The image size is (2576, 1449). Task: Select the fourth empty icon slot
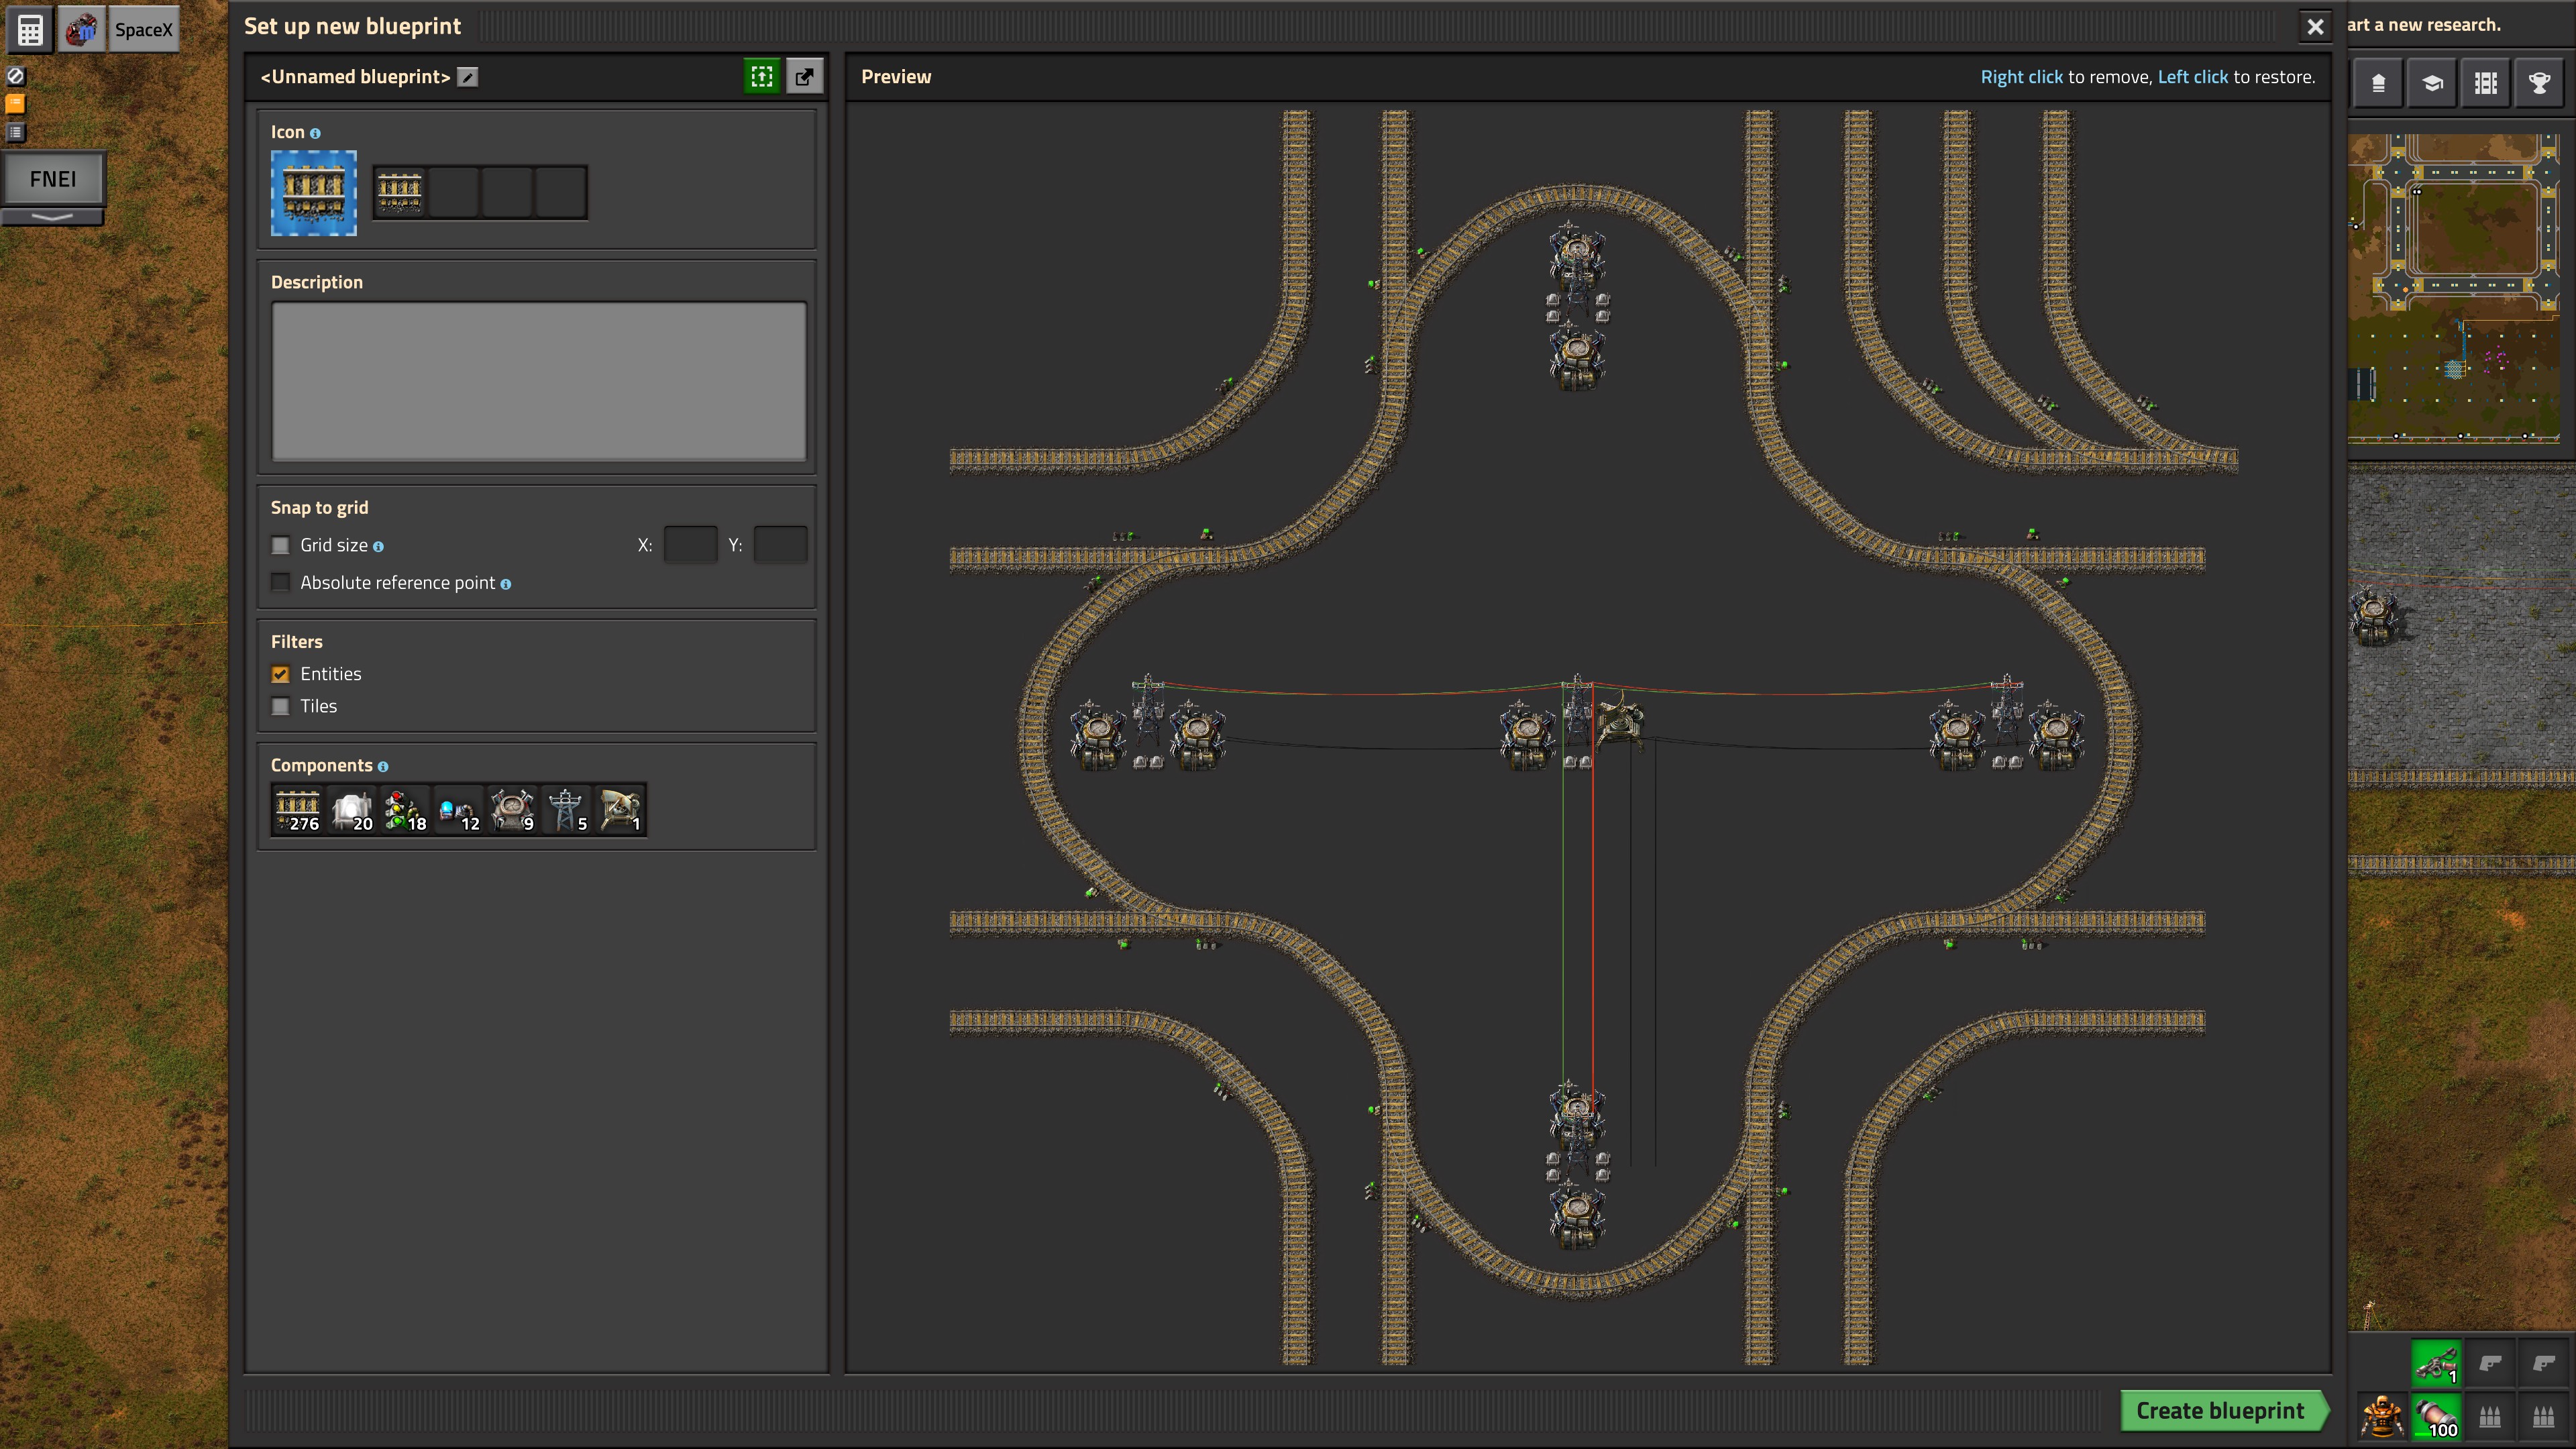[561, 192]
